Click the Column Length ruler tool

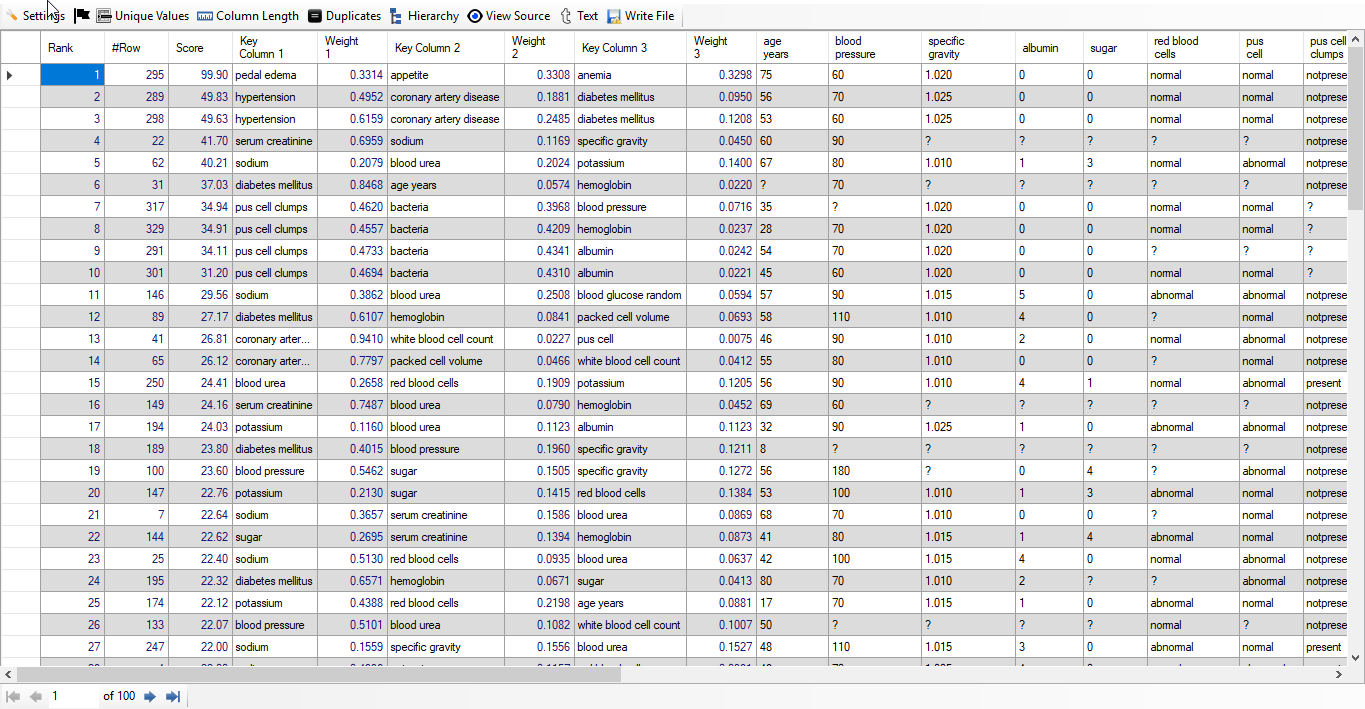tap(247, 16)
